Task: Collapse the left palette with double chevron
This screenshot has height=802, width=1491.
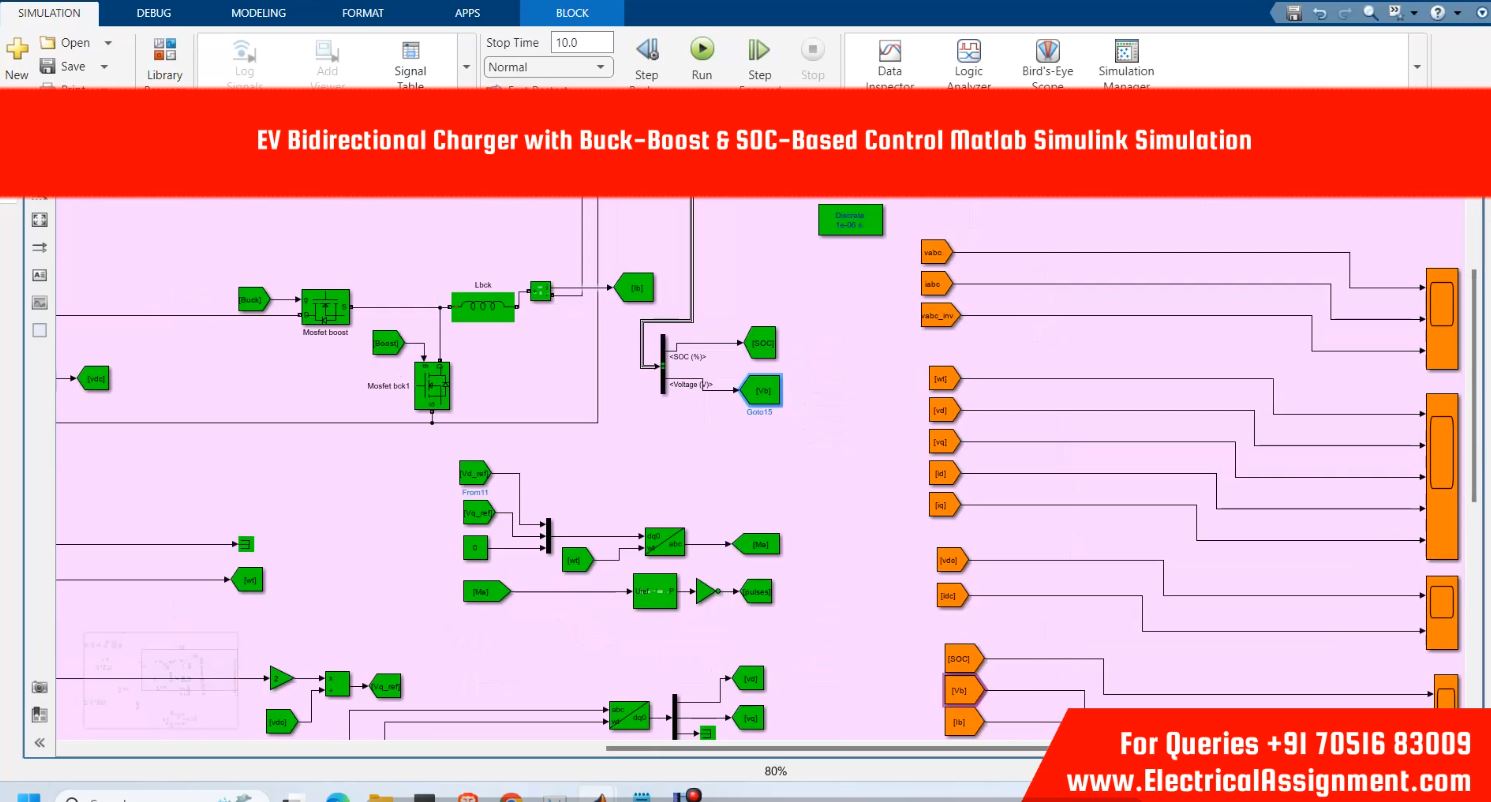Action: point(40,743)
